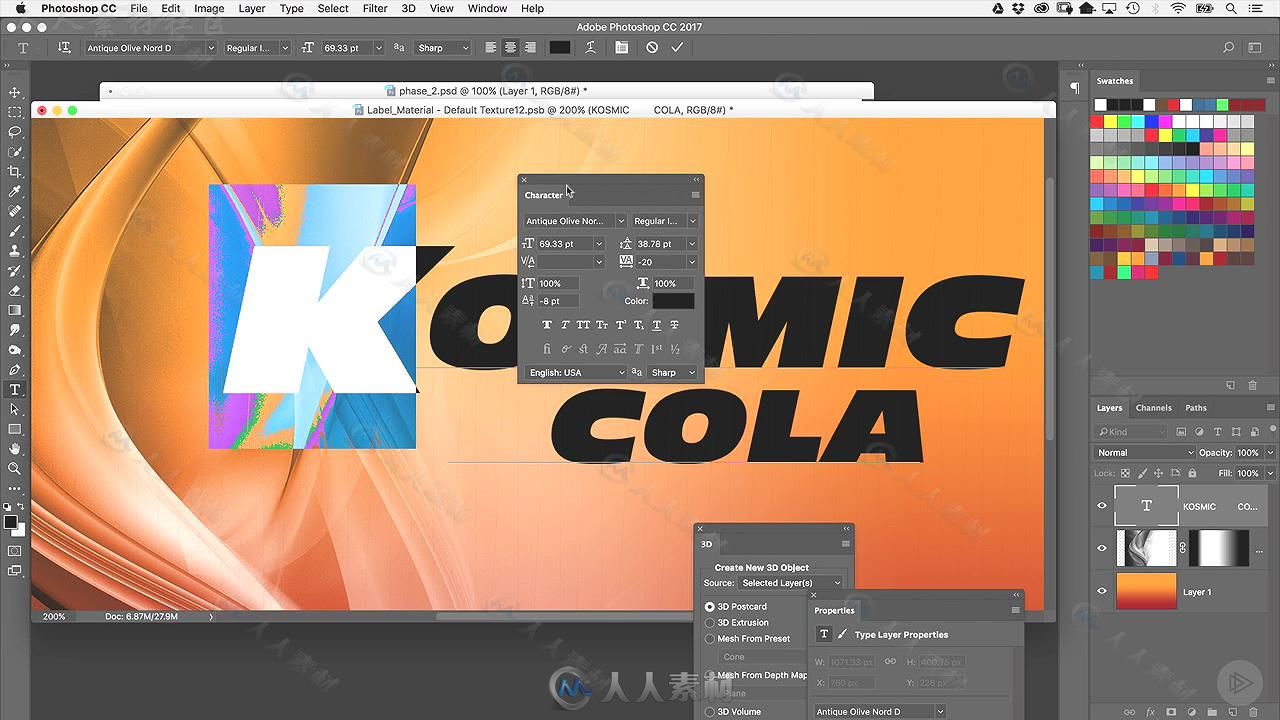Toggle Strikethrough in Character panel
This screenshot has width=1280, height=720.
pyautogui.click(x=674, y=325)
